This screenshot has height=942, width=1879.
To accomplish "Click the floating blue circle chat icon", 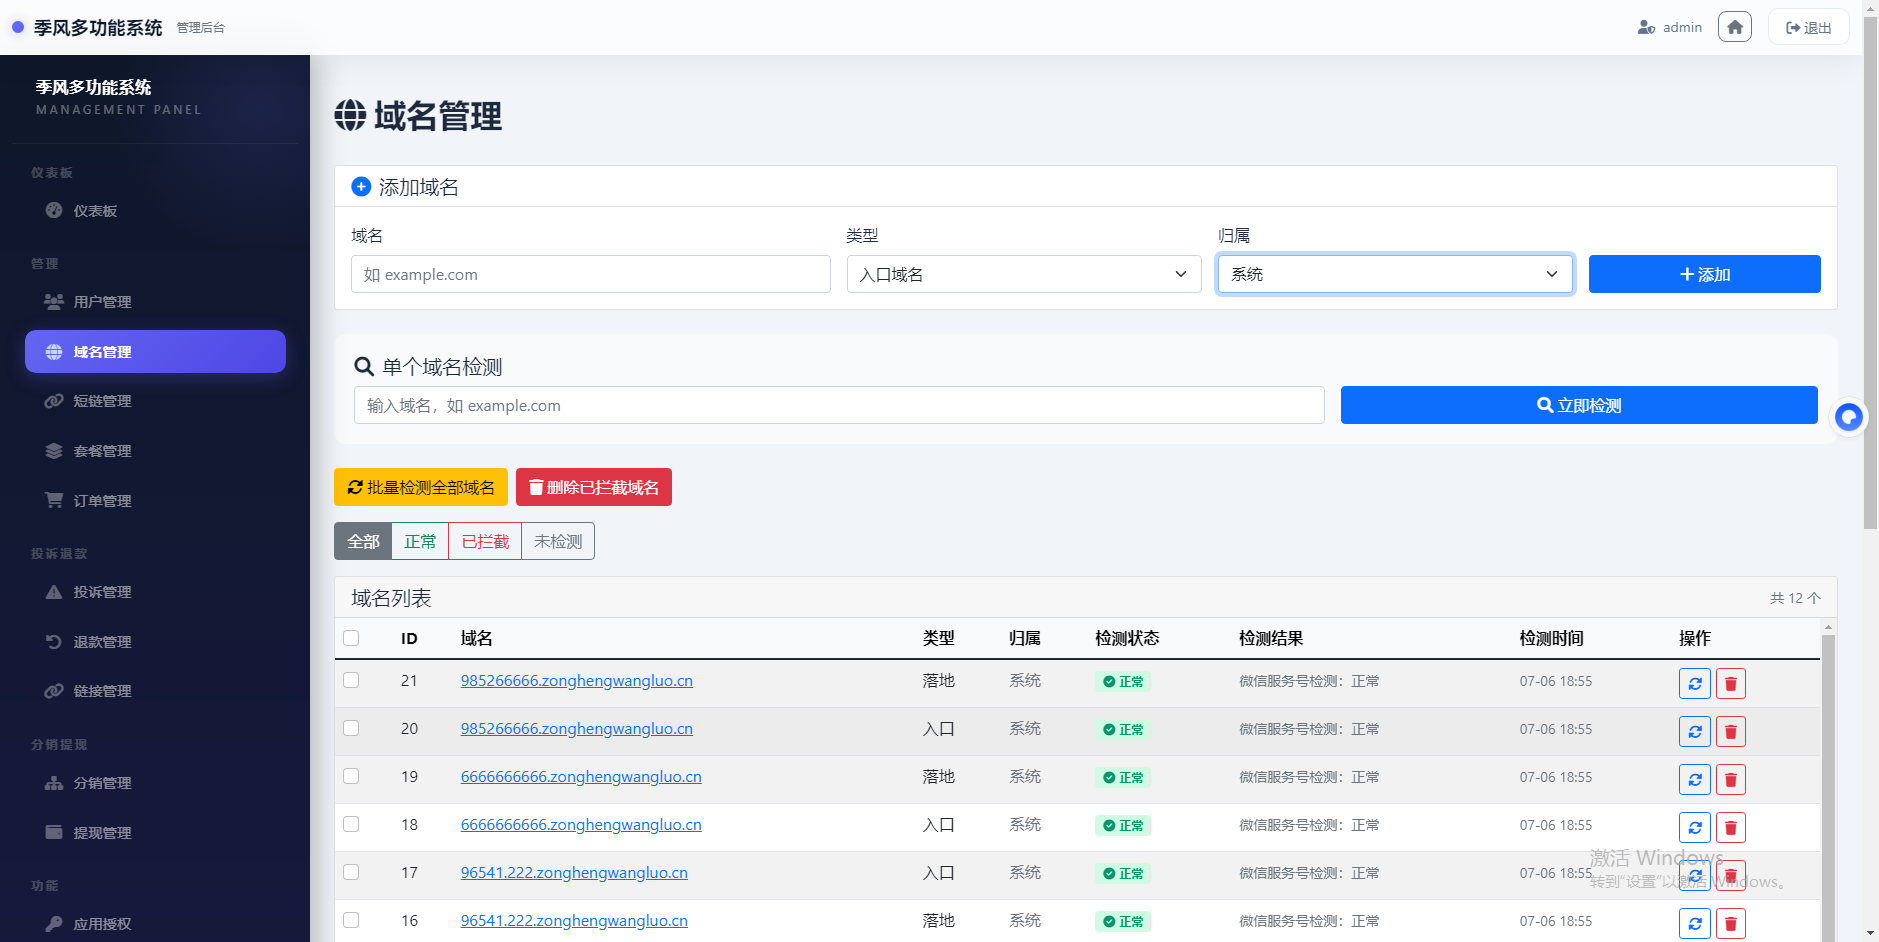I will tap(1849, 417).
